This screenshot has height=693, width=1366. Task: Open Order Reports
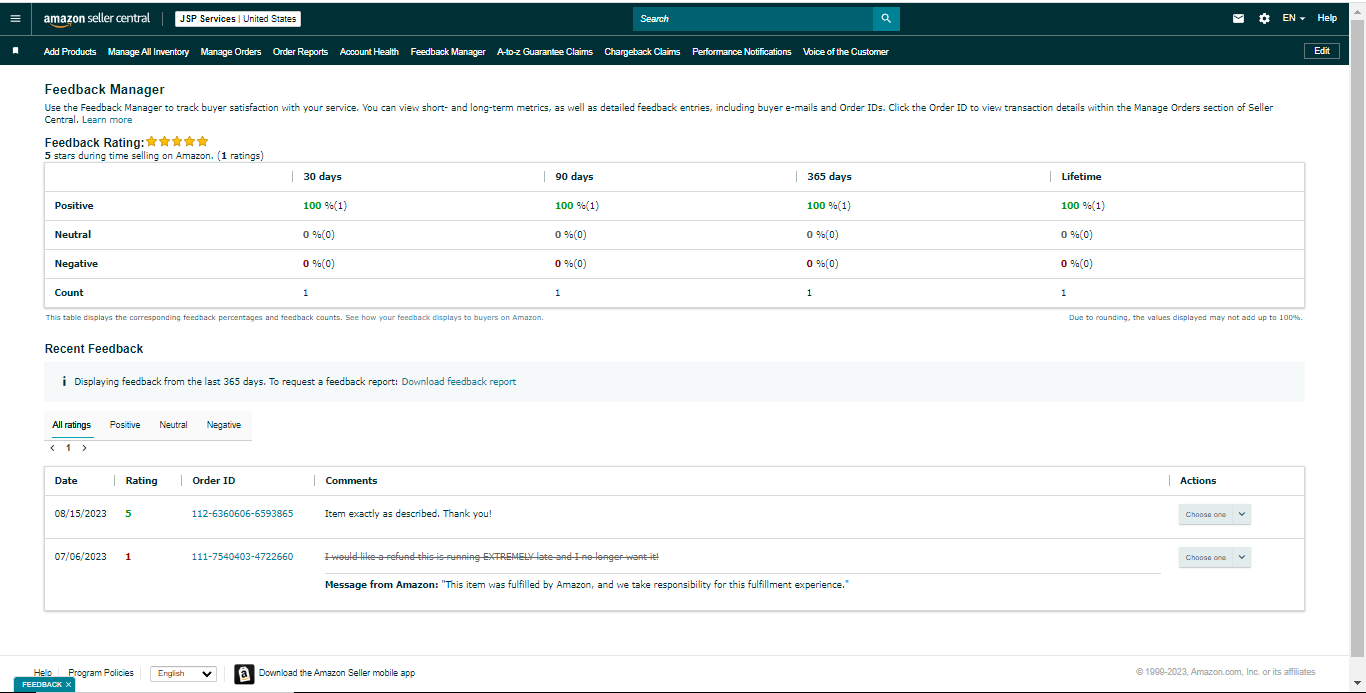click(300, 52)
